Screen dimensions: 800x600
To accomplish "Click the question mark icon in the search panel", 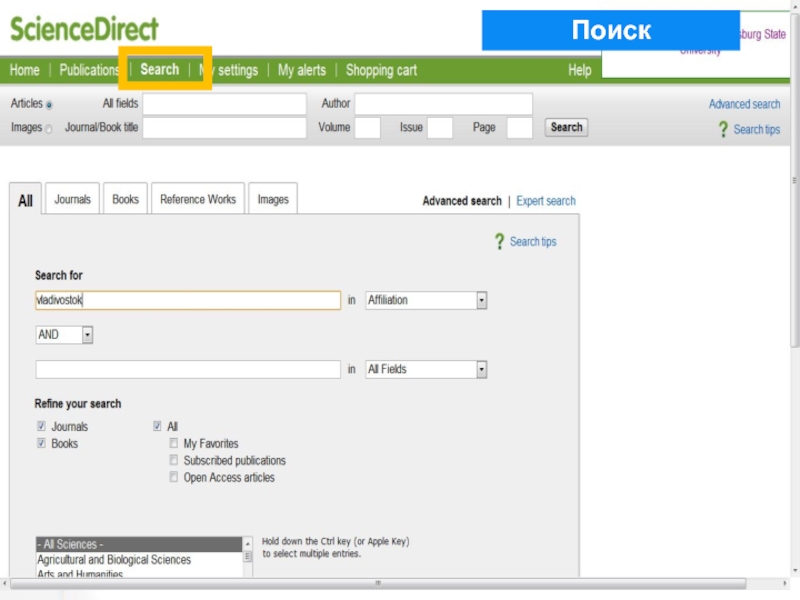I will click(x=499, y=241).
